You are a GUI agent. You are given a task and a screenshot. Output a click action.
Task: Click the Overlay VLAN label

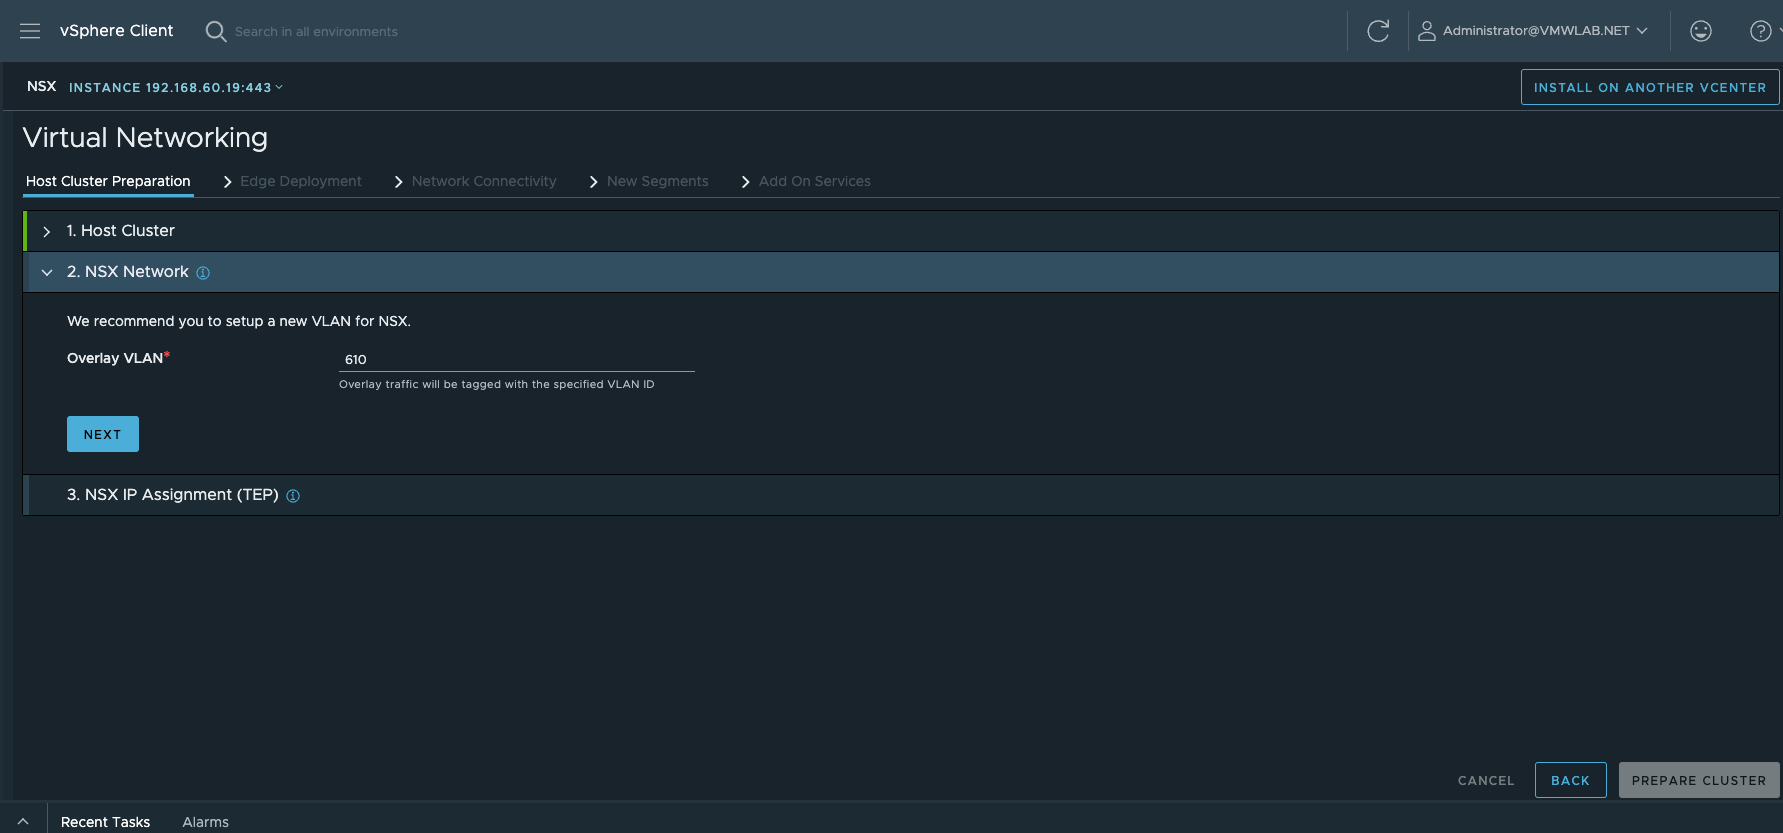click(x=115, y=358)
